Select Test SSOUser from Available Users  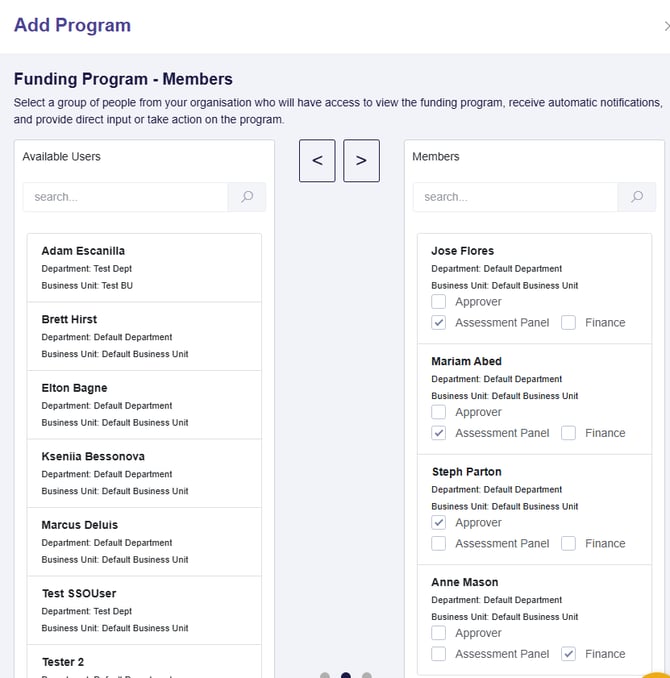click(x=144, y=610)
